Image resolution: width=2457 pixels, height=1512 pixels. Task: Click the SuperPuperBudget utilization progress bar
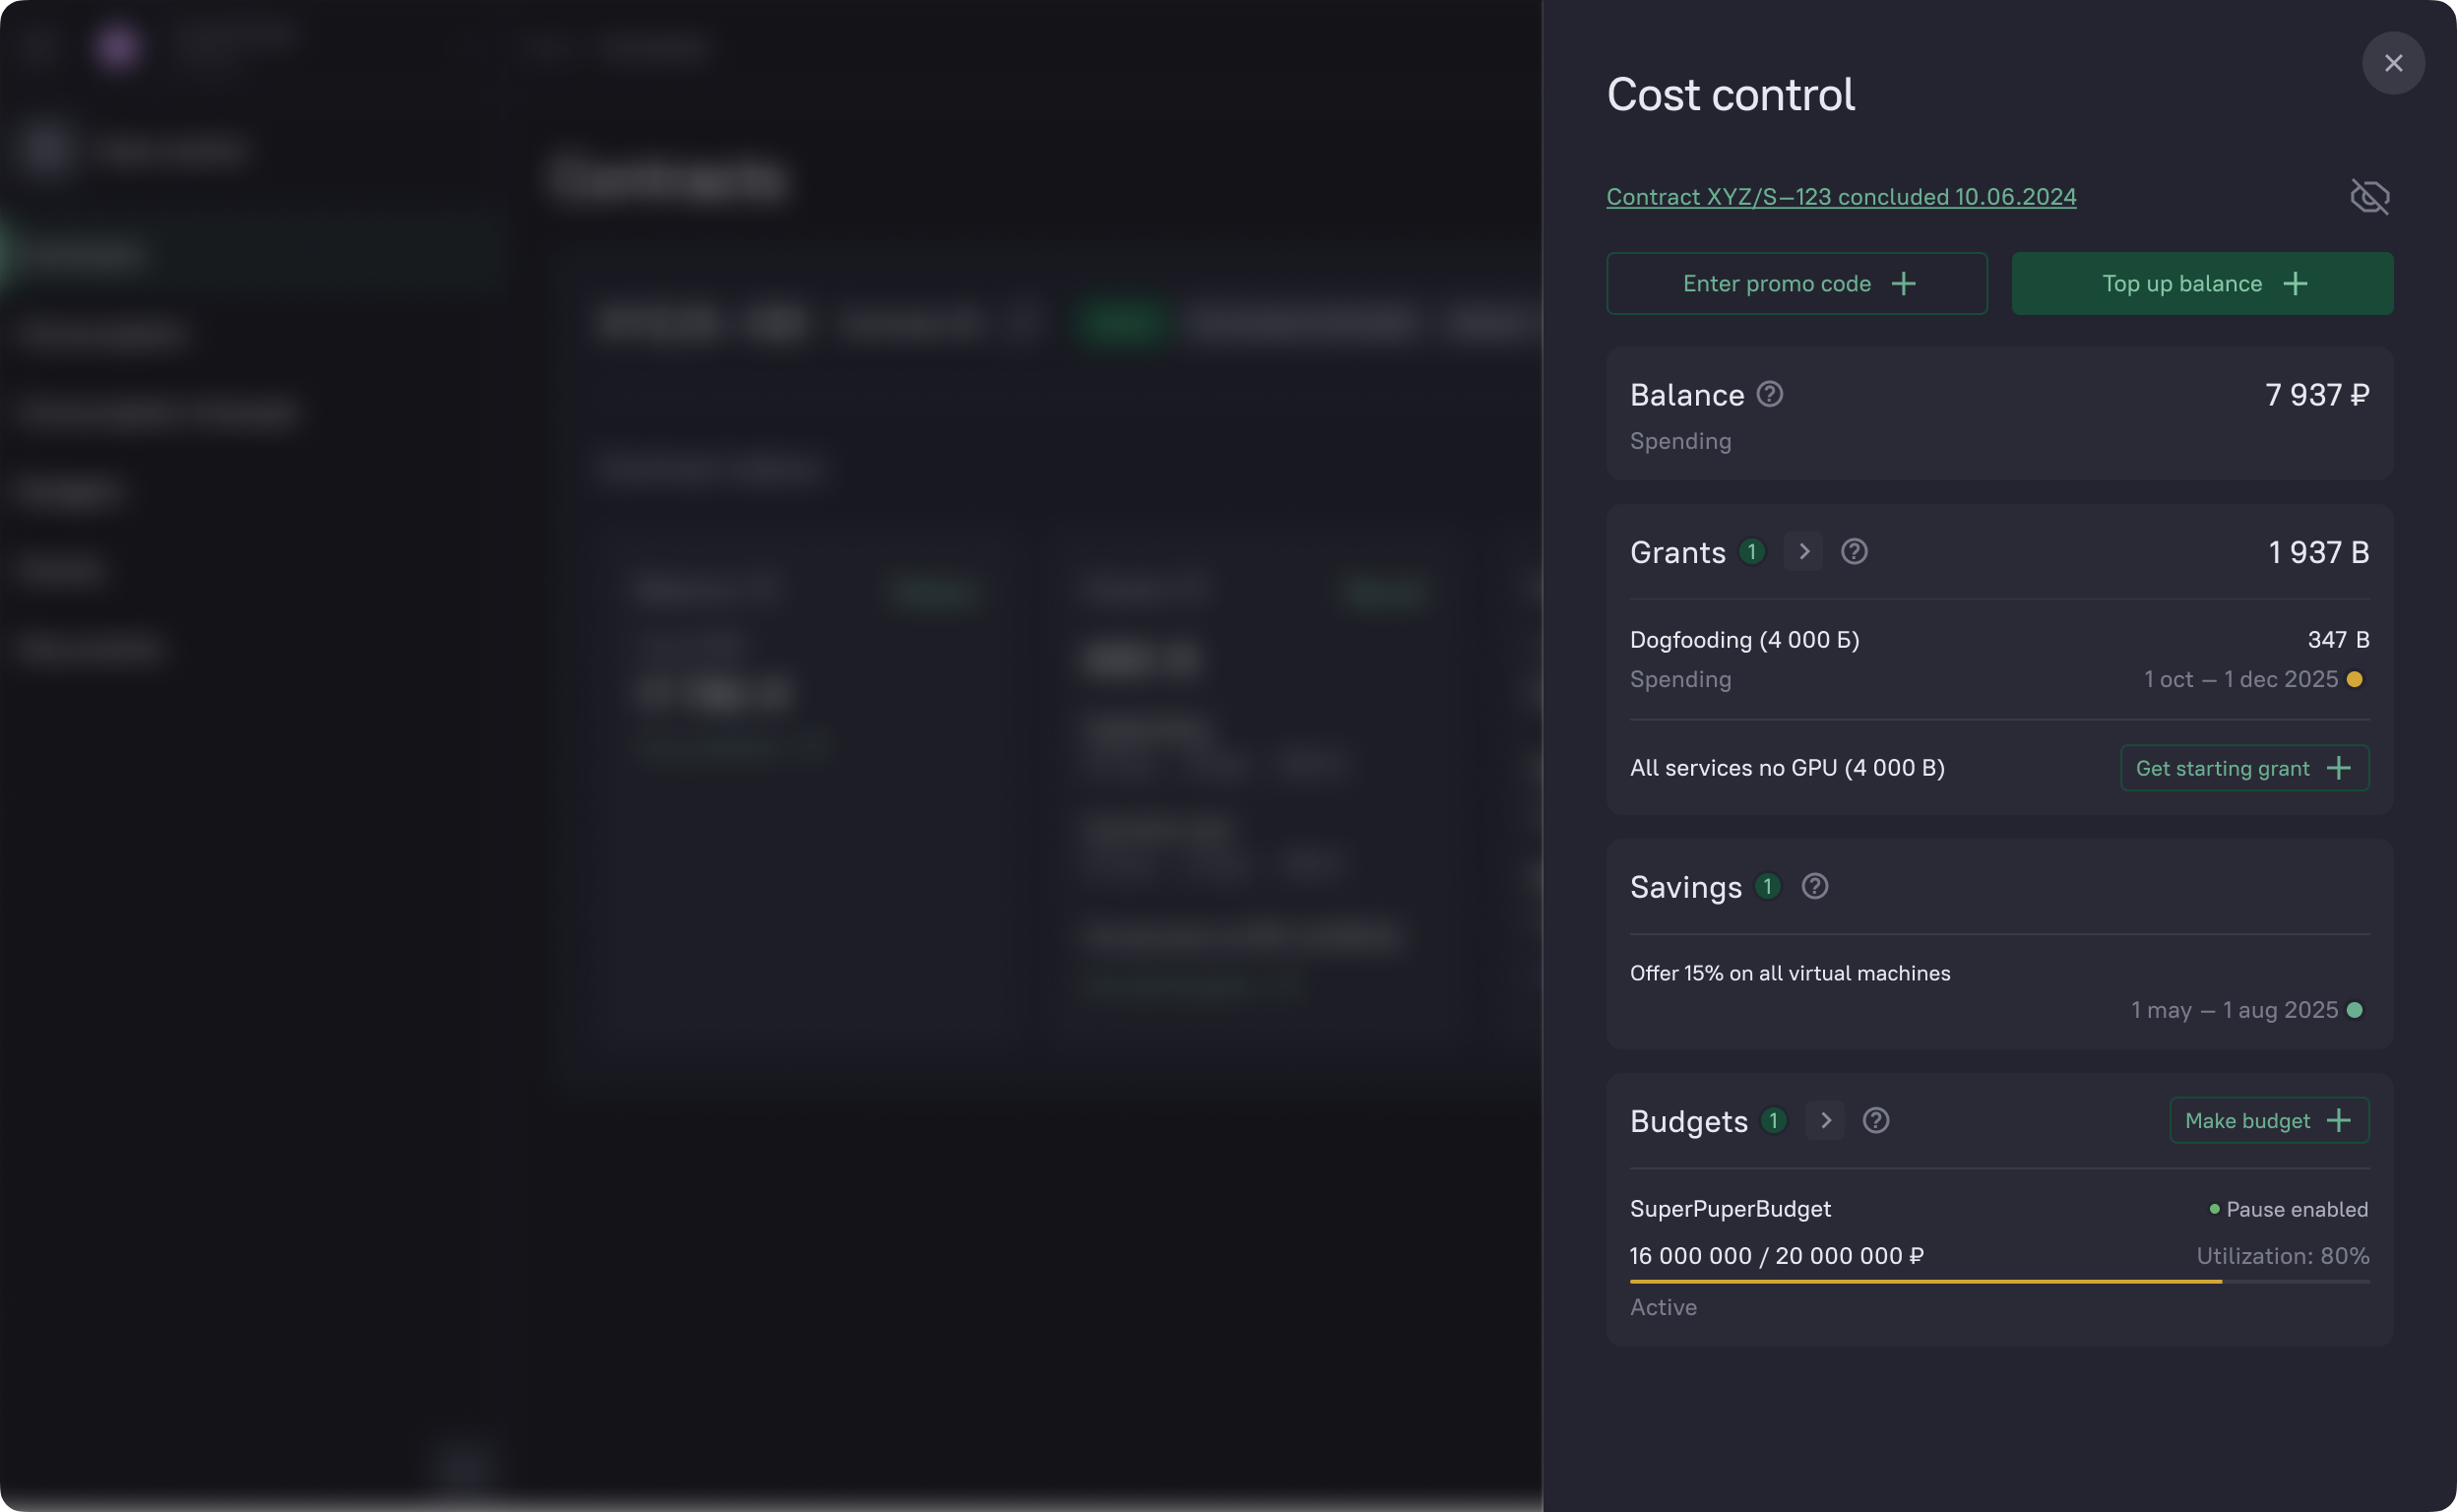pyautogui.click(x=1998, y=1282)
